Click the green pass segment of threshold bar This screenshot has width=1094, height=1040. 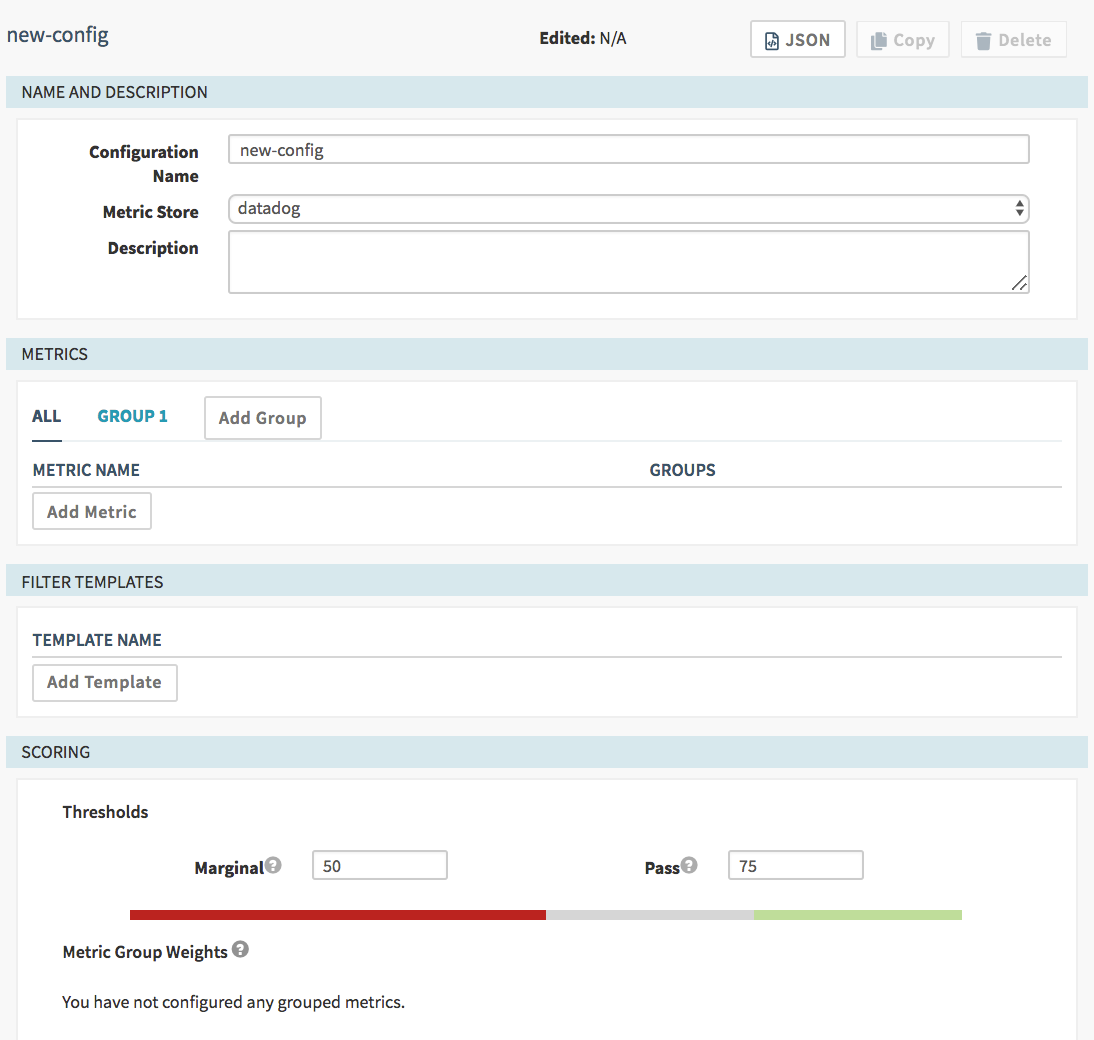point(857,914)
